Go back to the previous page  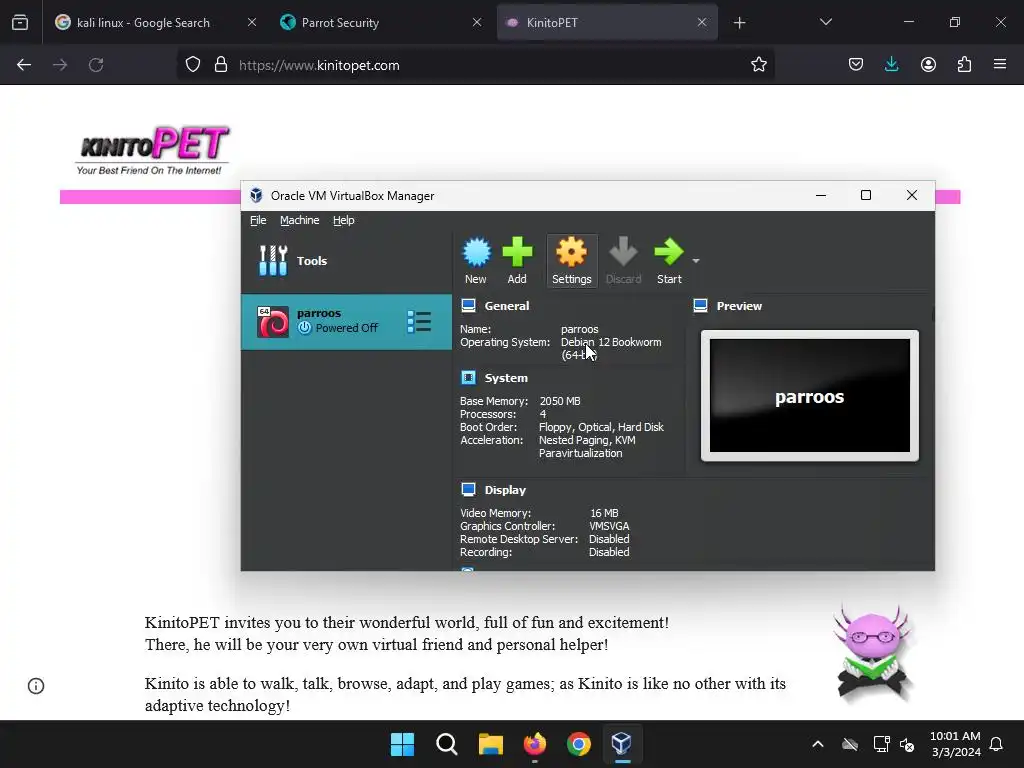pyautogui.click(x=24, y=65)
